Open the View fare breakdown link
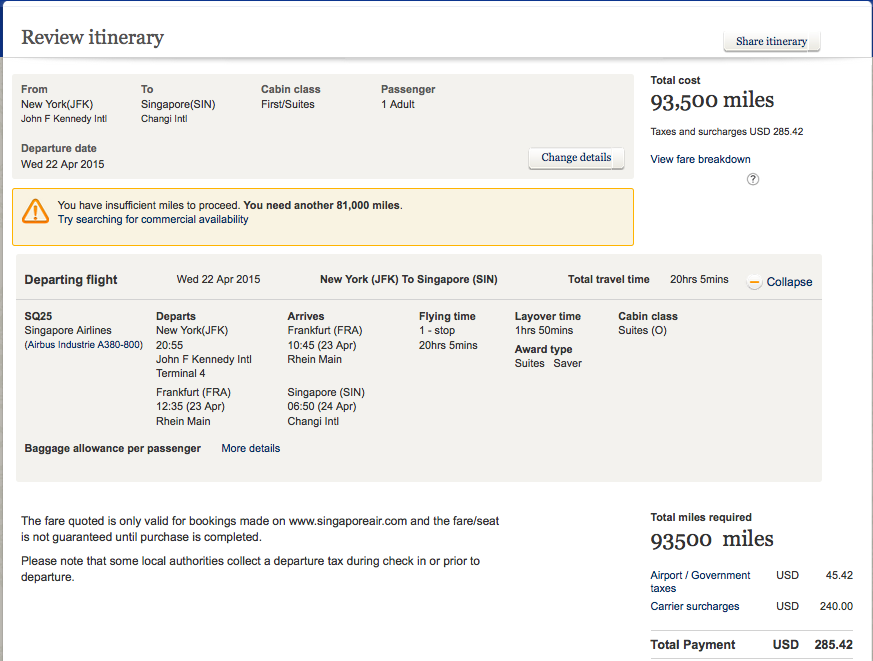Viewport: 873px width, 661px height. [700, 159]
